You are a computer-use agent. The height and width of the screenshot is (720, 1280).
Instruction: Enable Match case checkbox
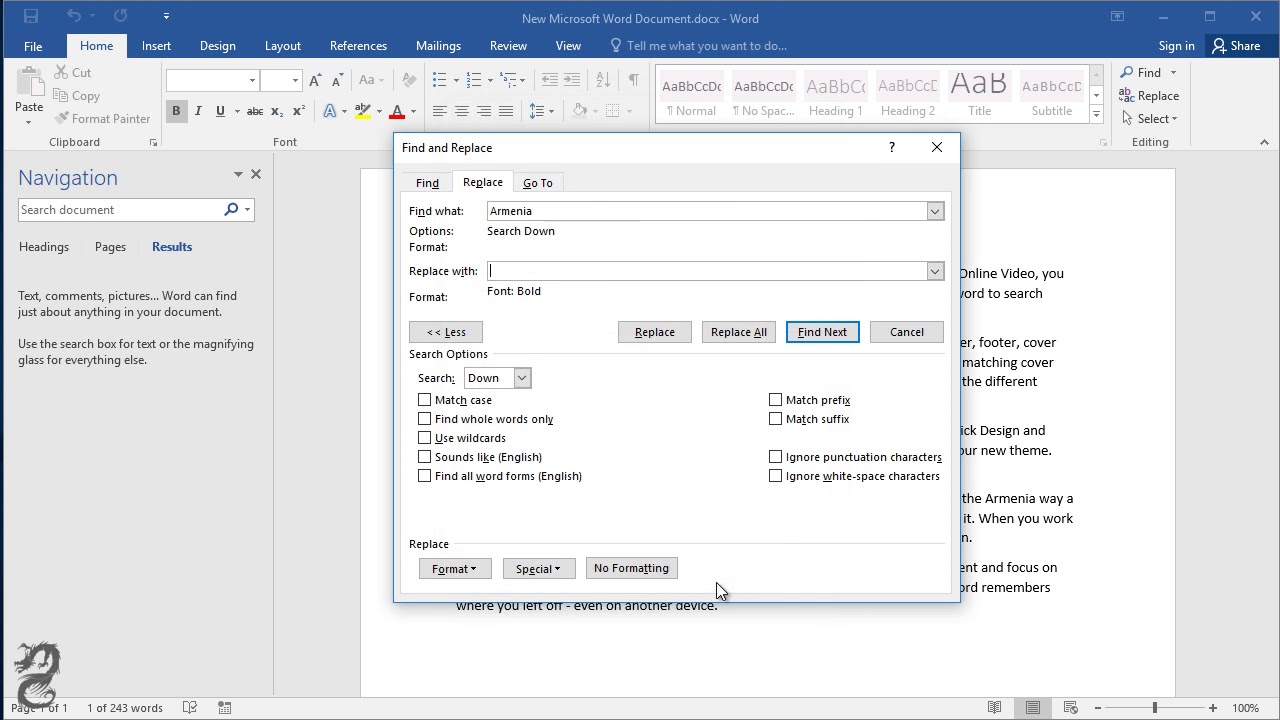point(424,400)
